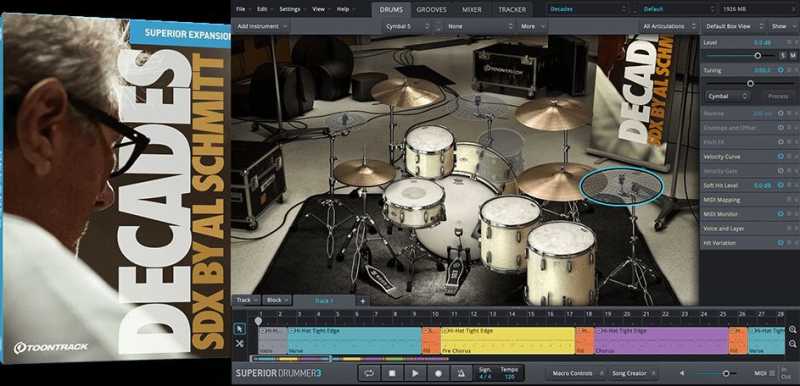Click the front floor tom in the kit

561,263
